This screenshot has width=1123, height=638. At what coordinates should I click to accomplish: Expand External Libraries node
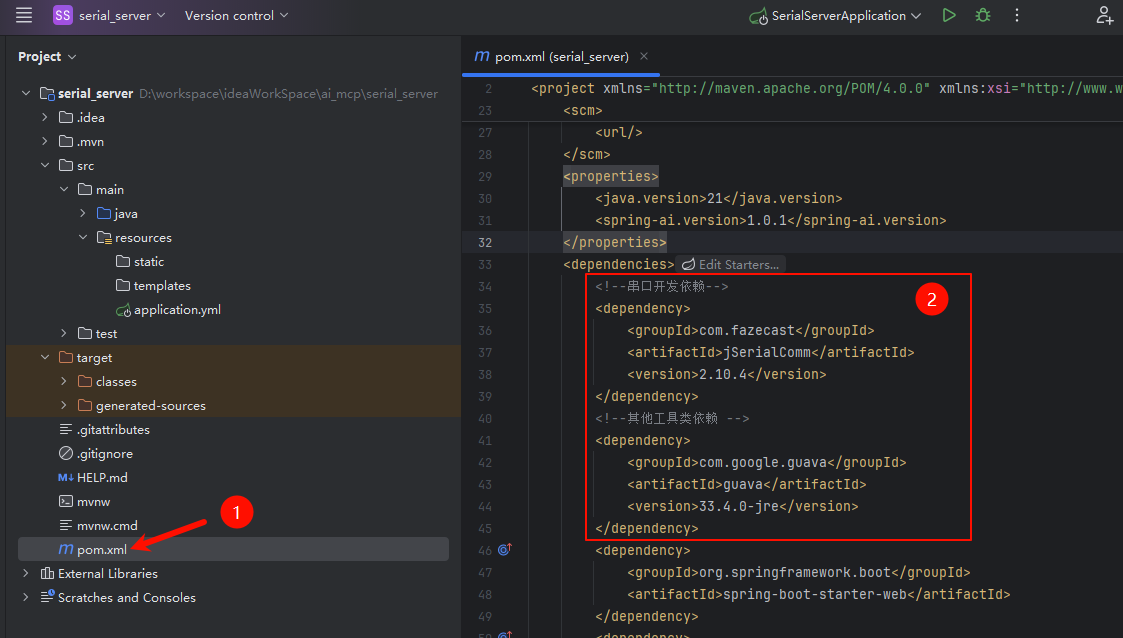point(26,573)
